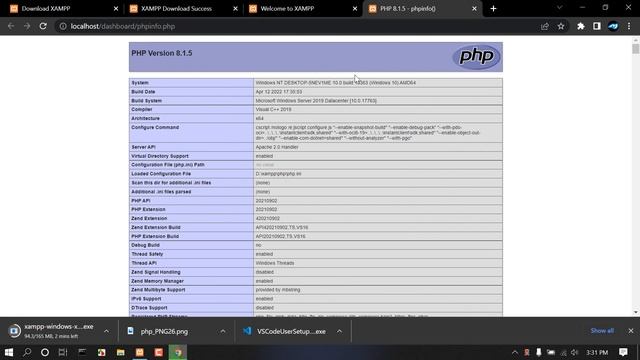Close the Welcome to XAMPP tab
The image size is (640, 360).
(355, 9)
